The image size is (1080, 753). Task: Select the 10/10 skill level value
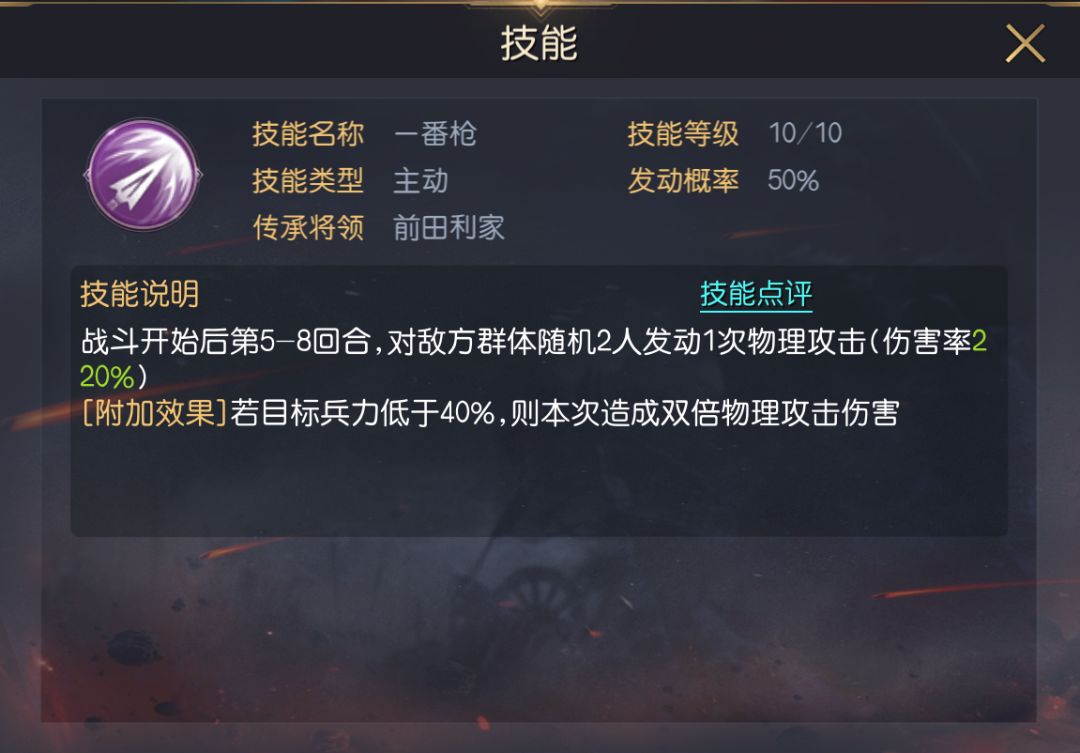click(x=805, y=133)
